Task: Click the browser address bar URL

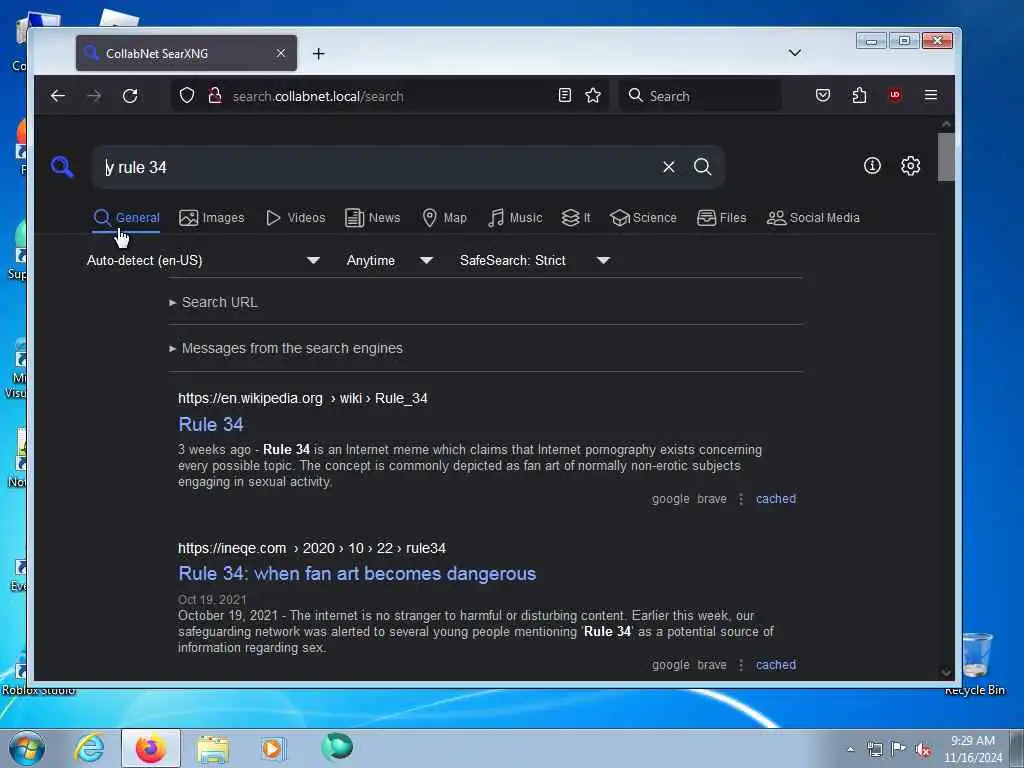Action: coord(318,96)
